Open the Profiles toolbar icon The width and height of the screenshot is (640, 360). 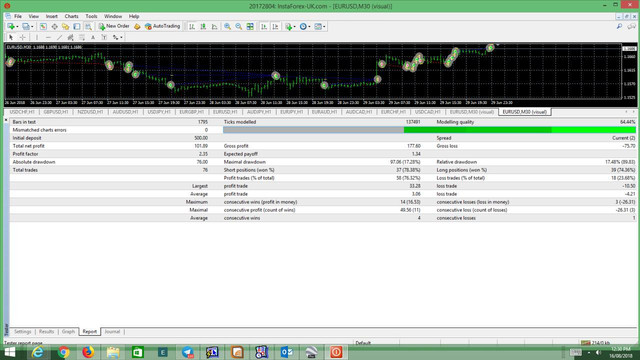[x=26, y=27]
